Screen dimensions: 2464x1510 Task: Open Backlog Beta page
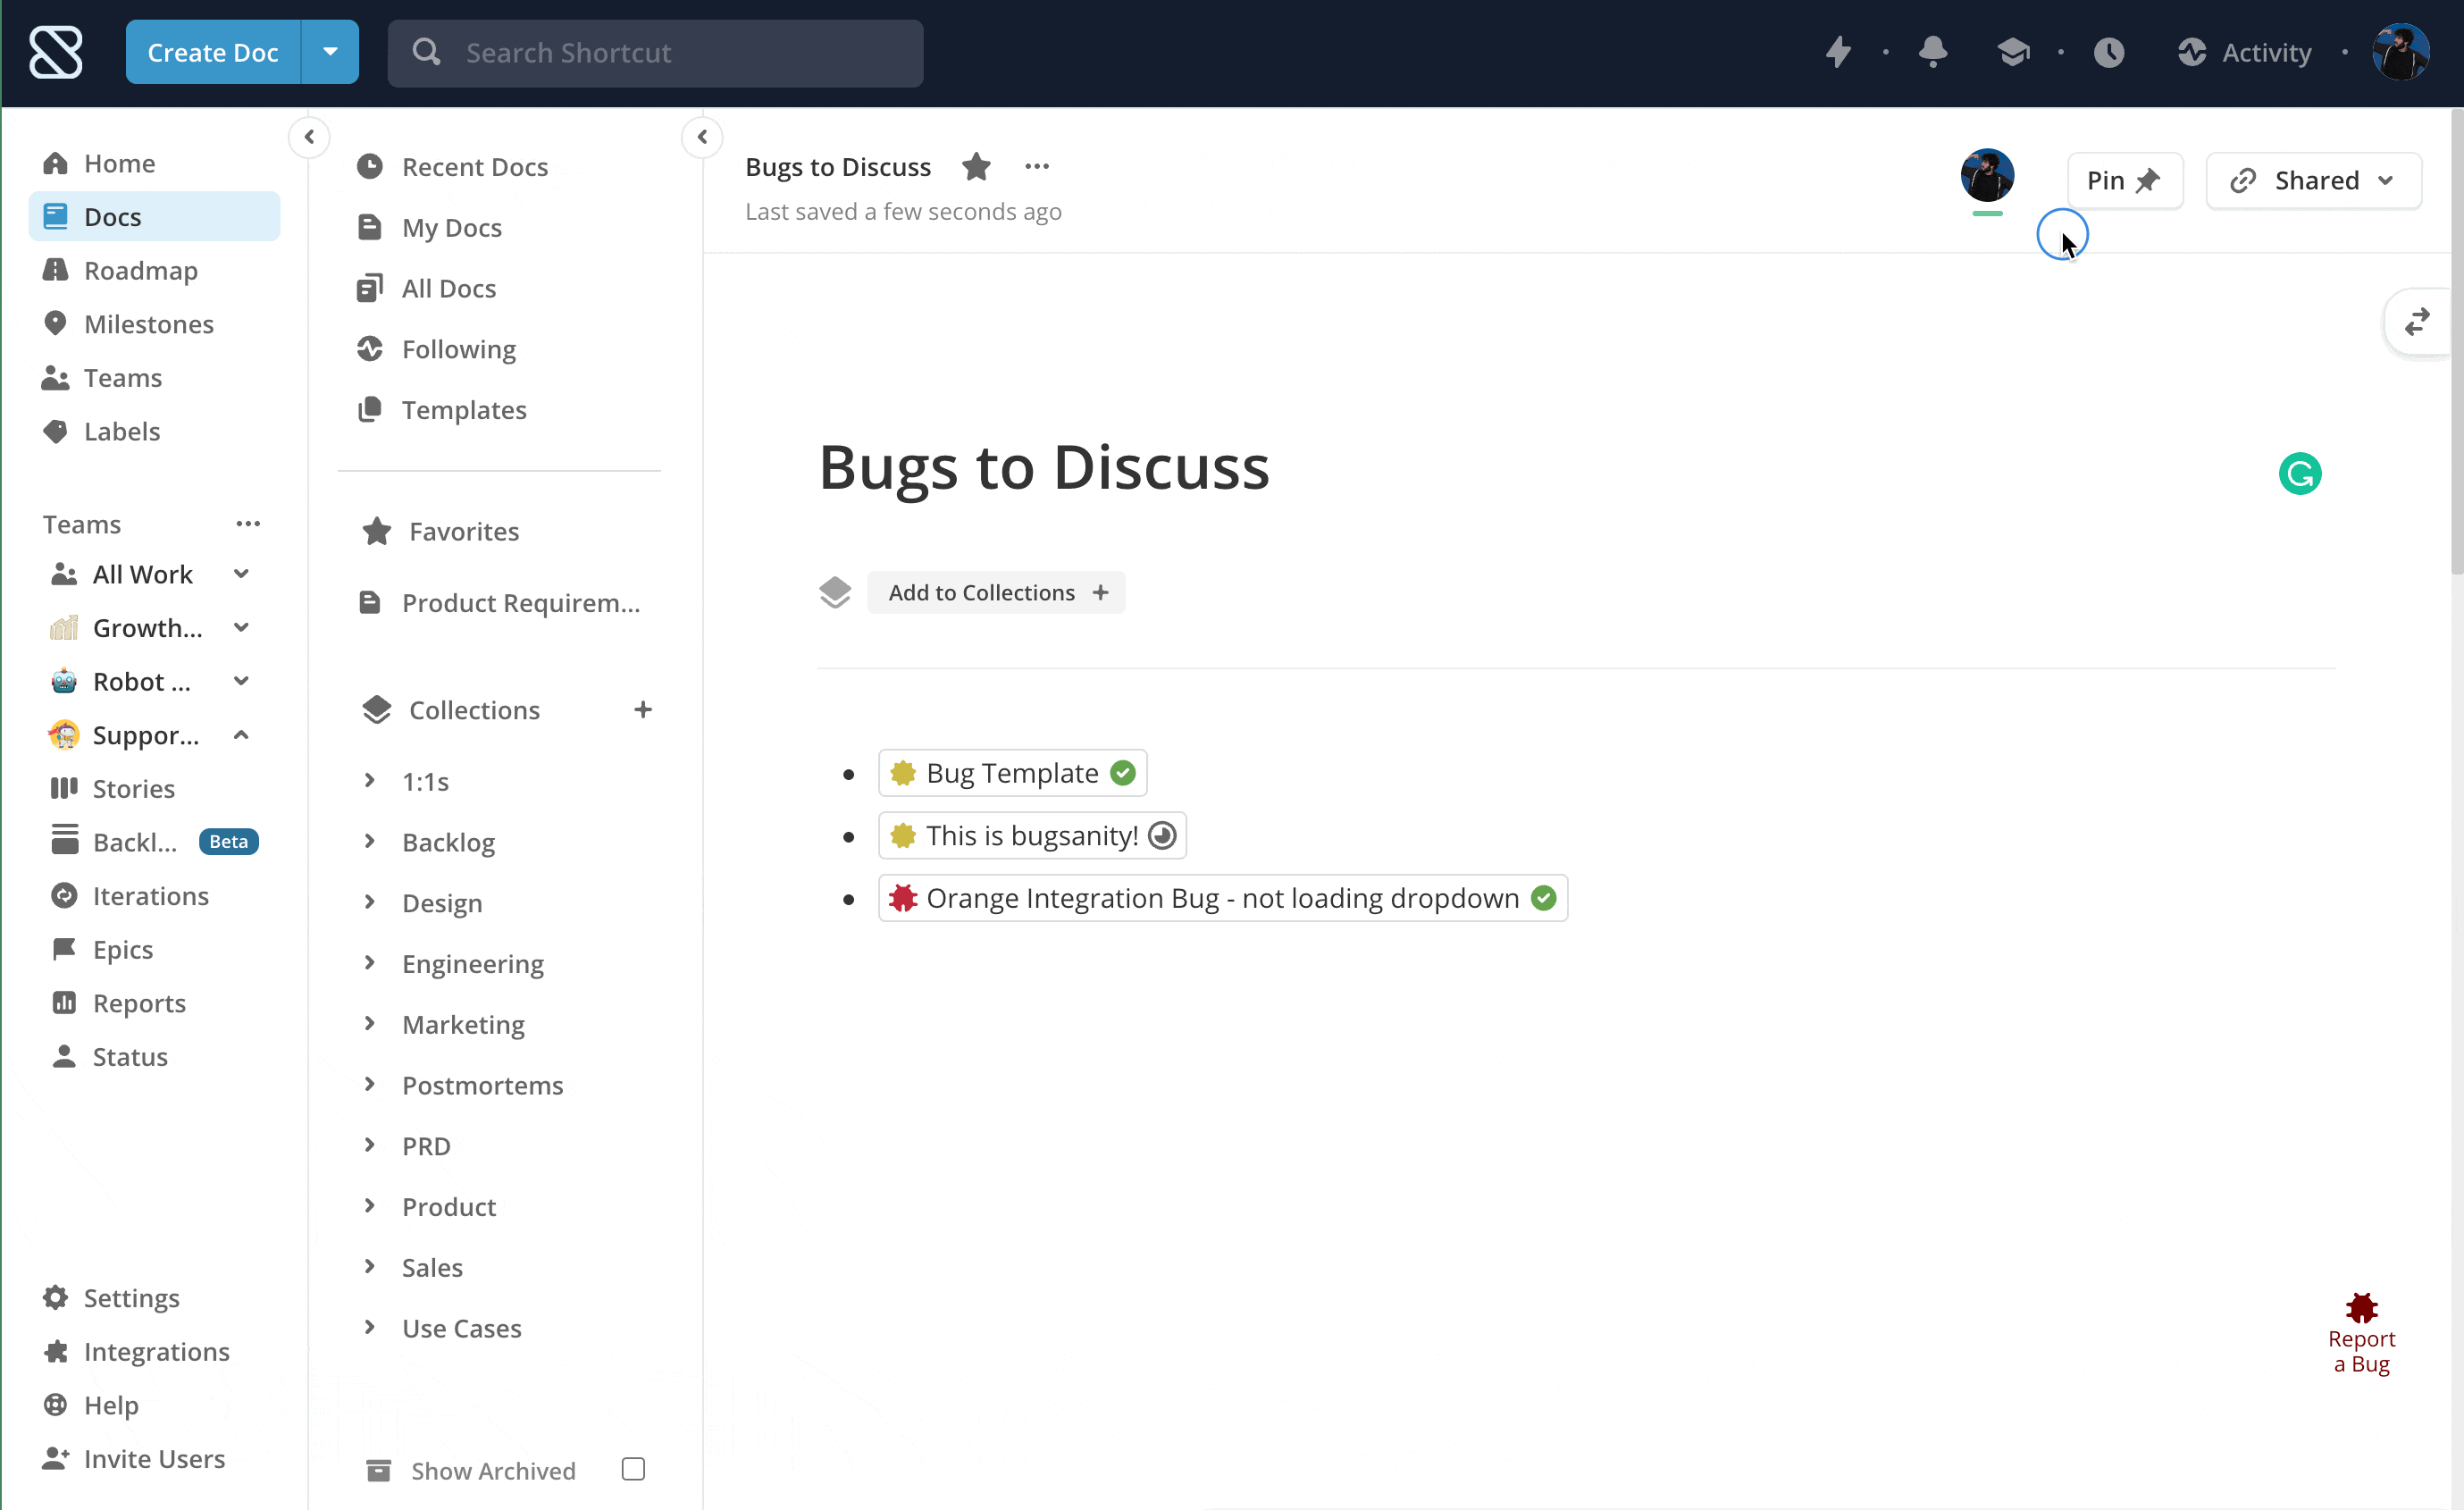click(155, 842)
